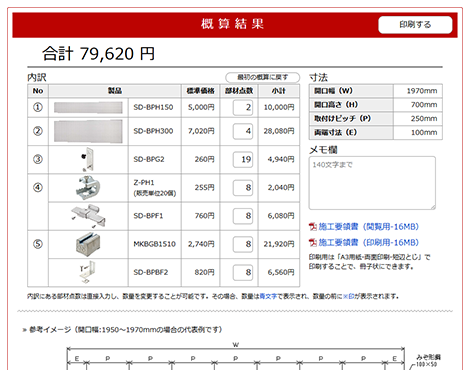This screenshot has height=370, width=470.
Task: Focus the quantity field for SD-BPH300
Action: [243, 131]
